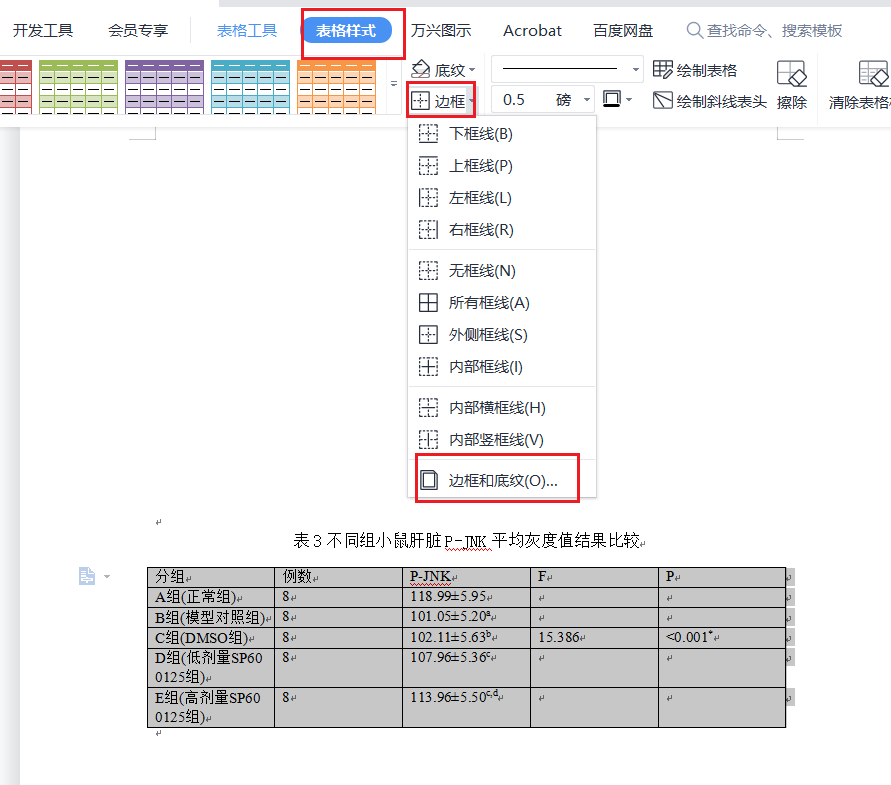Viewport: 891px width, 785px height.
Task: Open the line style dropdown
Action: pos(636,70)
